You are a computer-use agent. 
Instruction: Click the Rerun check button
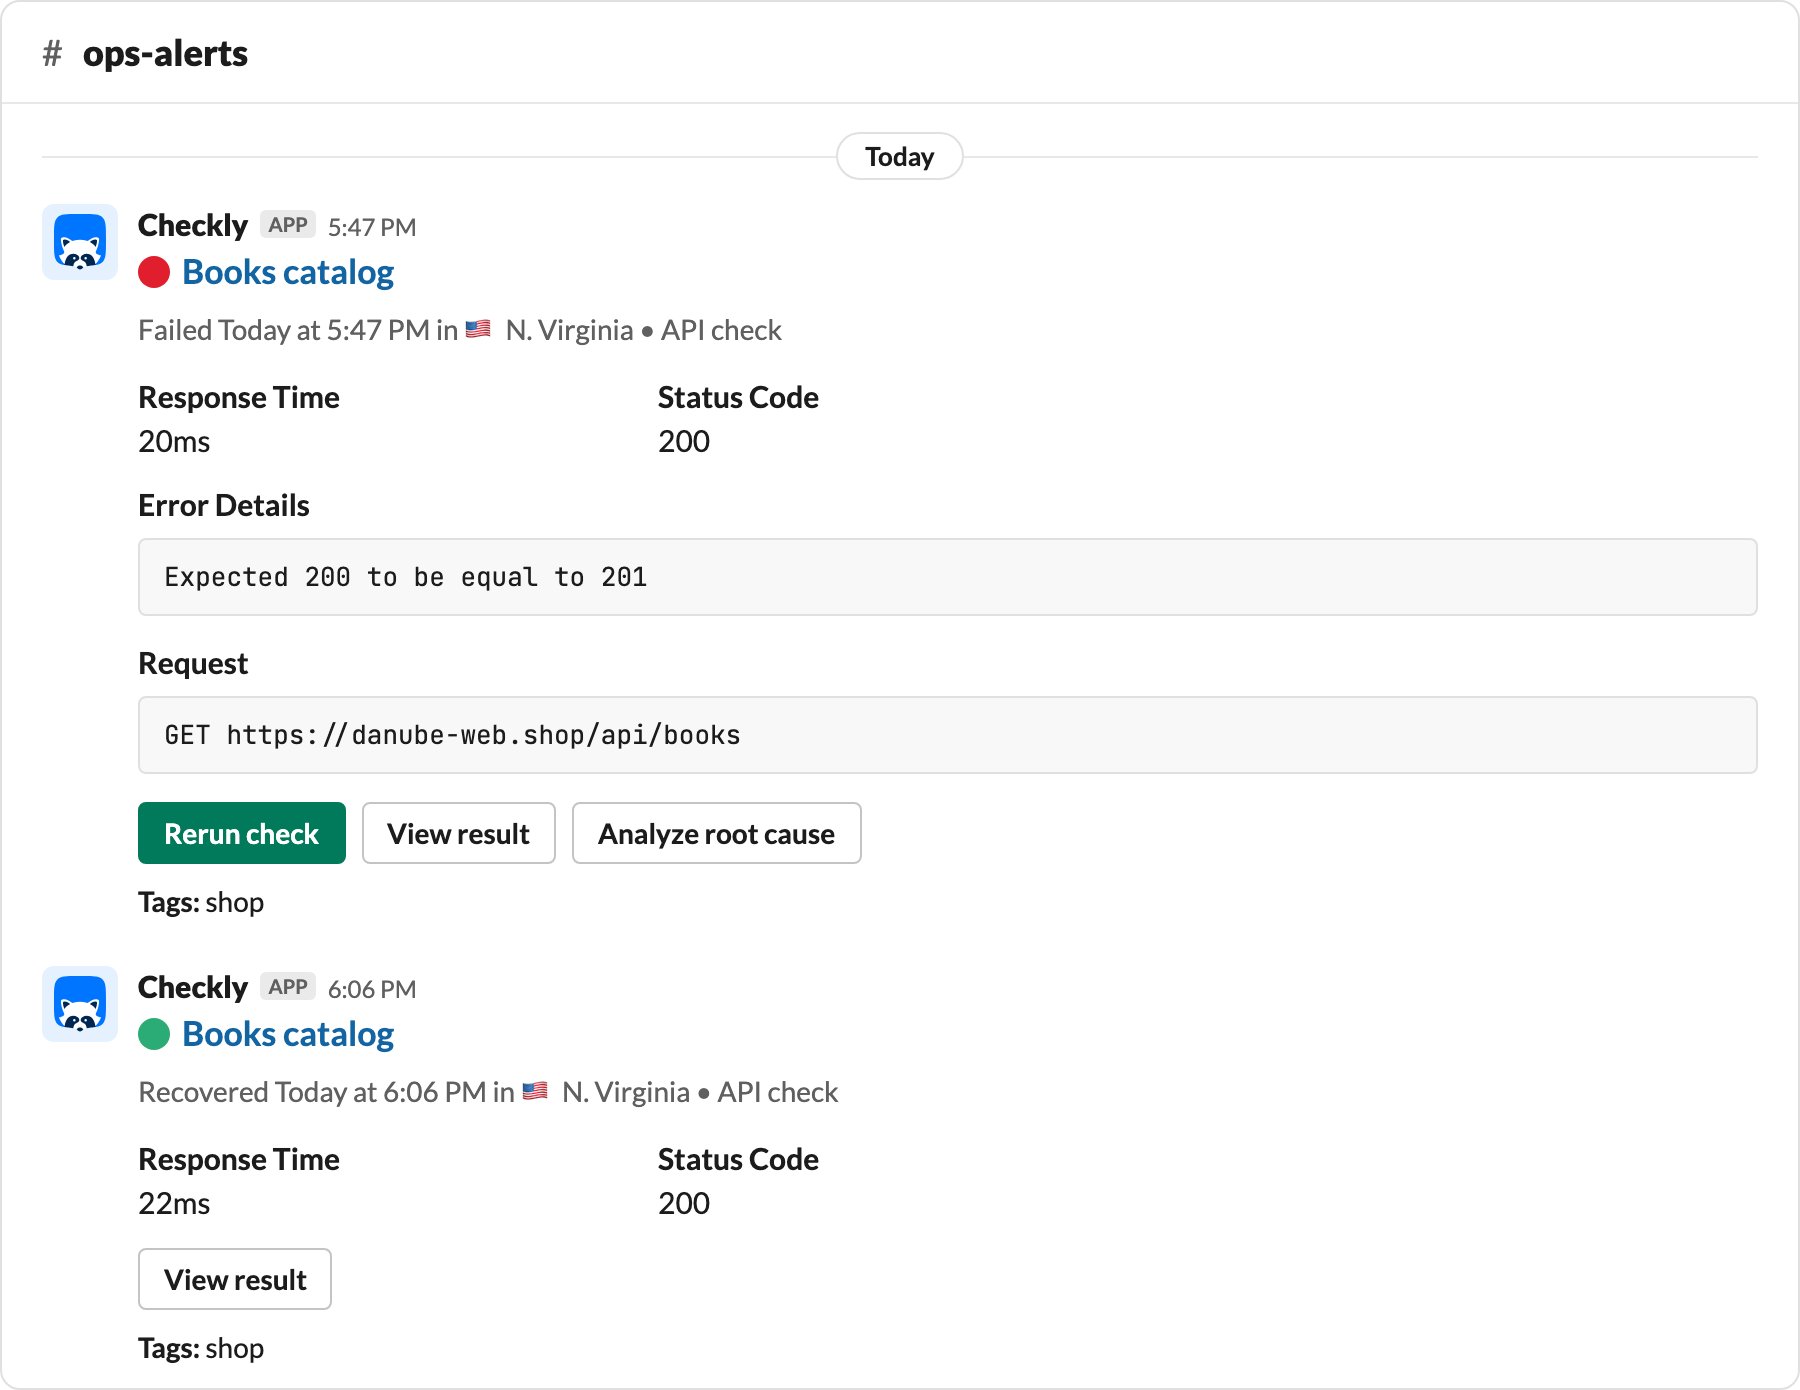point(242,833)
